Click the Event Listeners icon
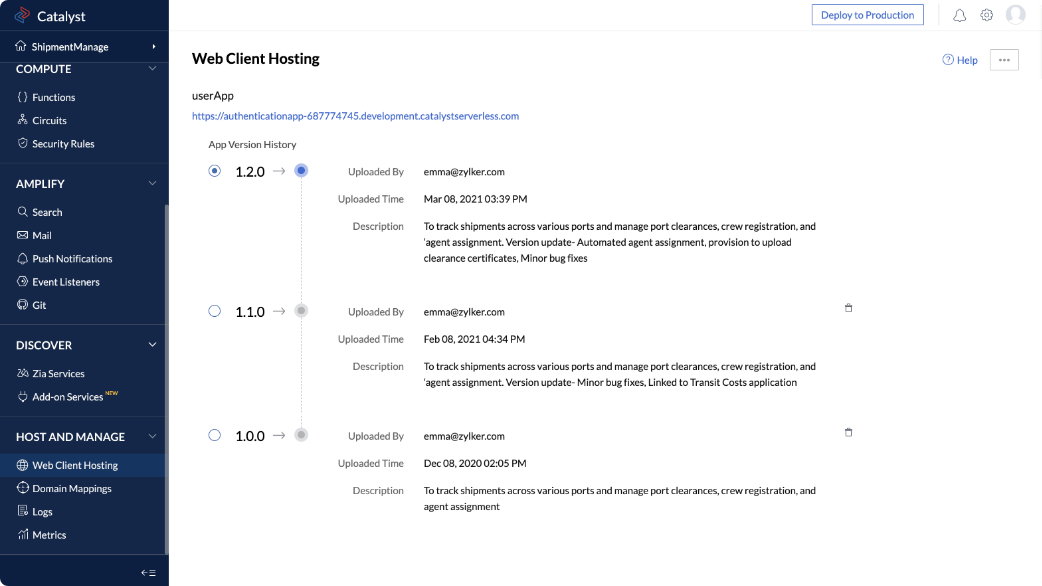Viewport: 1042px width, 586px height. (23, 281)
